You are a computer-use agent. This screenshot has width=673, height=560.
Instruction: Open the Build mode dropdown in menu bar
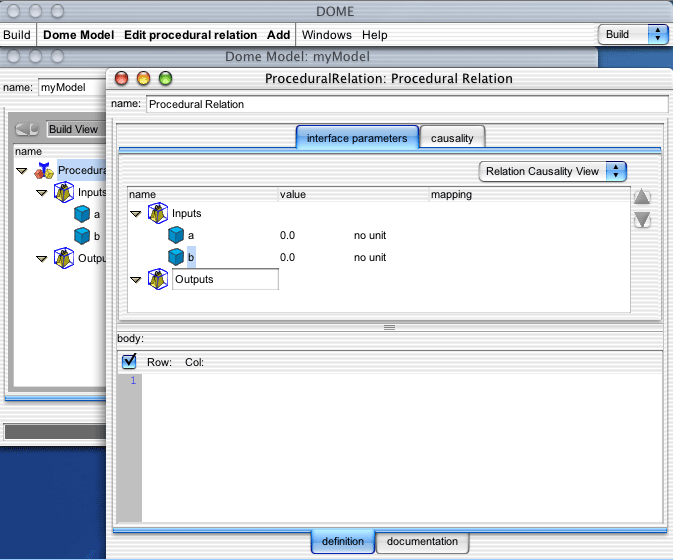[633, 34]
